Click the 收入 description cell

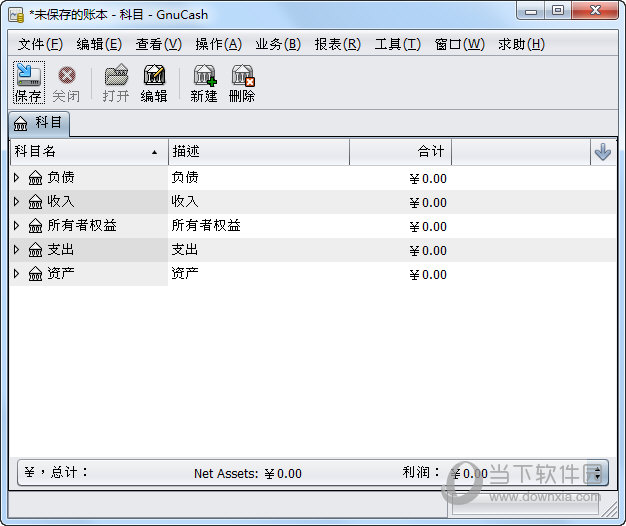click(x=185, y=202)
